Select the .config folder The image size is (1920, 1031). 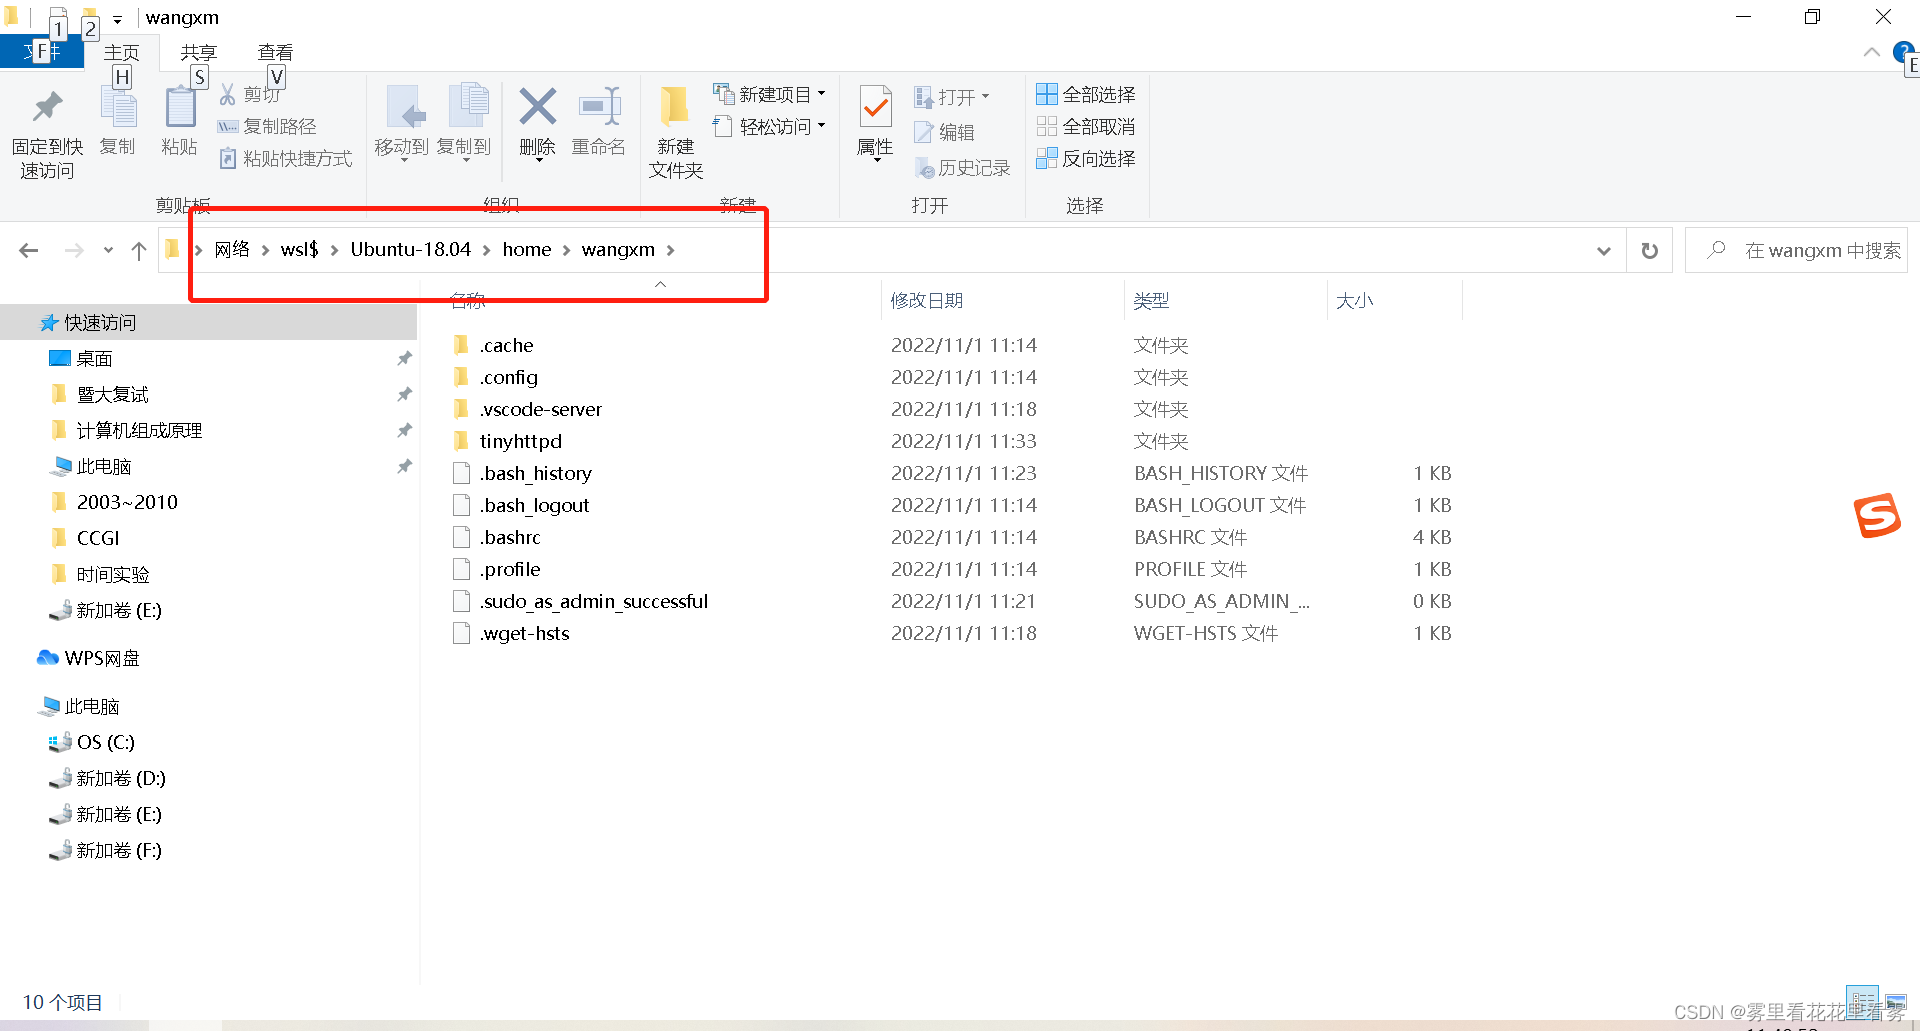[508, 377]
